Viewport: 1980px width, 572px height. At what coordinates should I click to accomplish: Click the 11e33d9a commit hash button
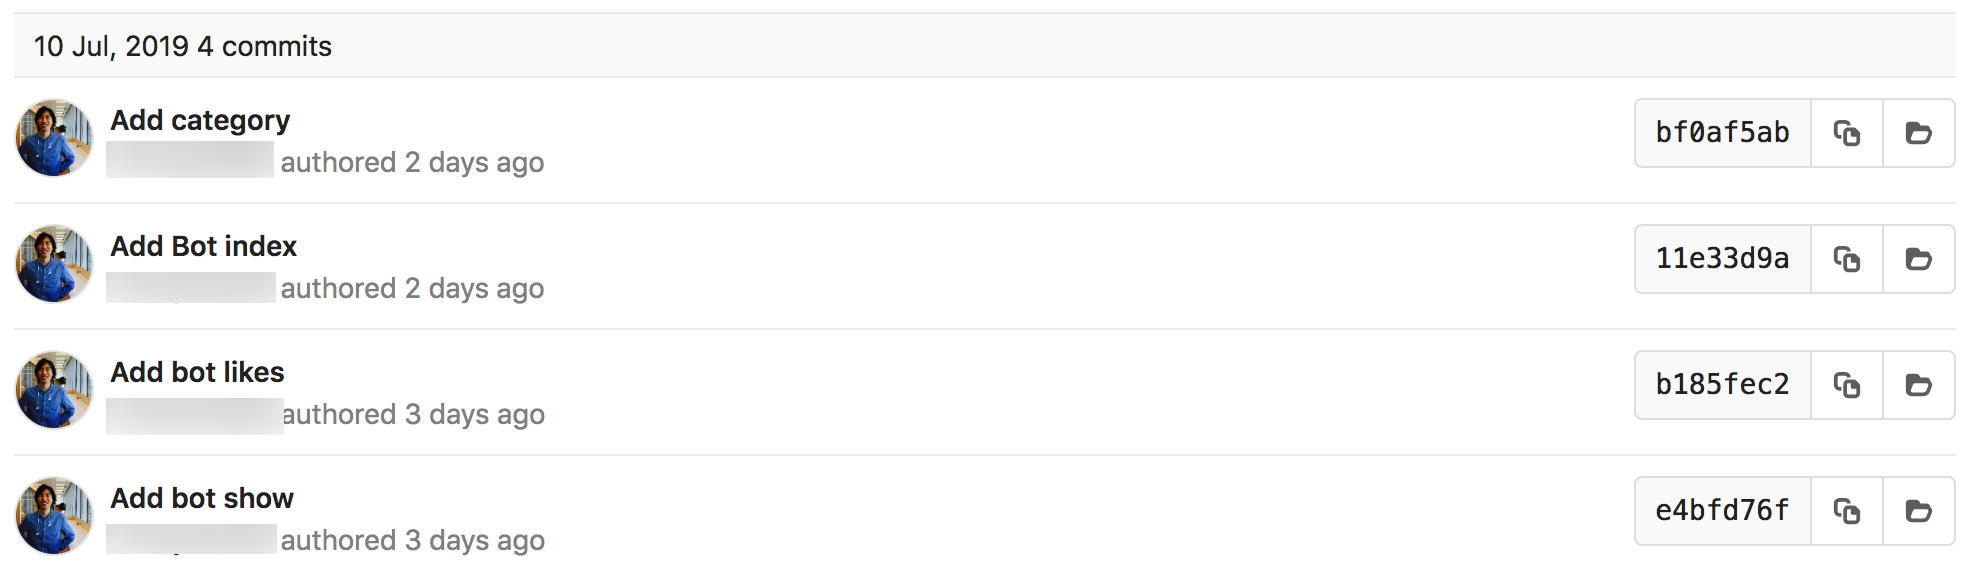[1722, 259]
